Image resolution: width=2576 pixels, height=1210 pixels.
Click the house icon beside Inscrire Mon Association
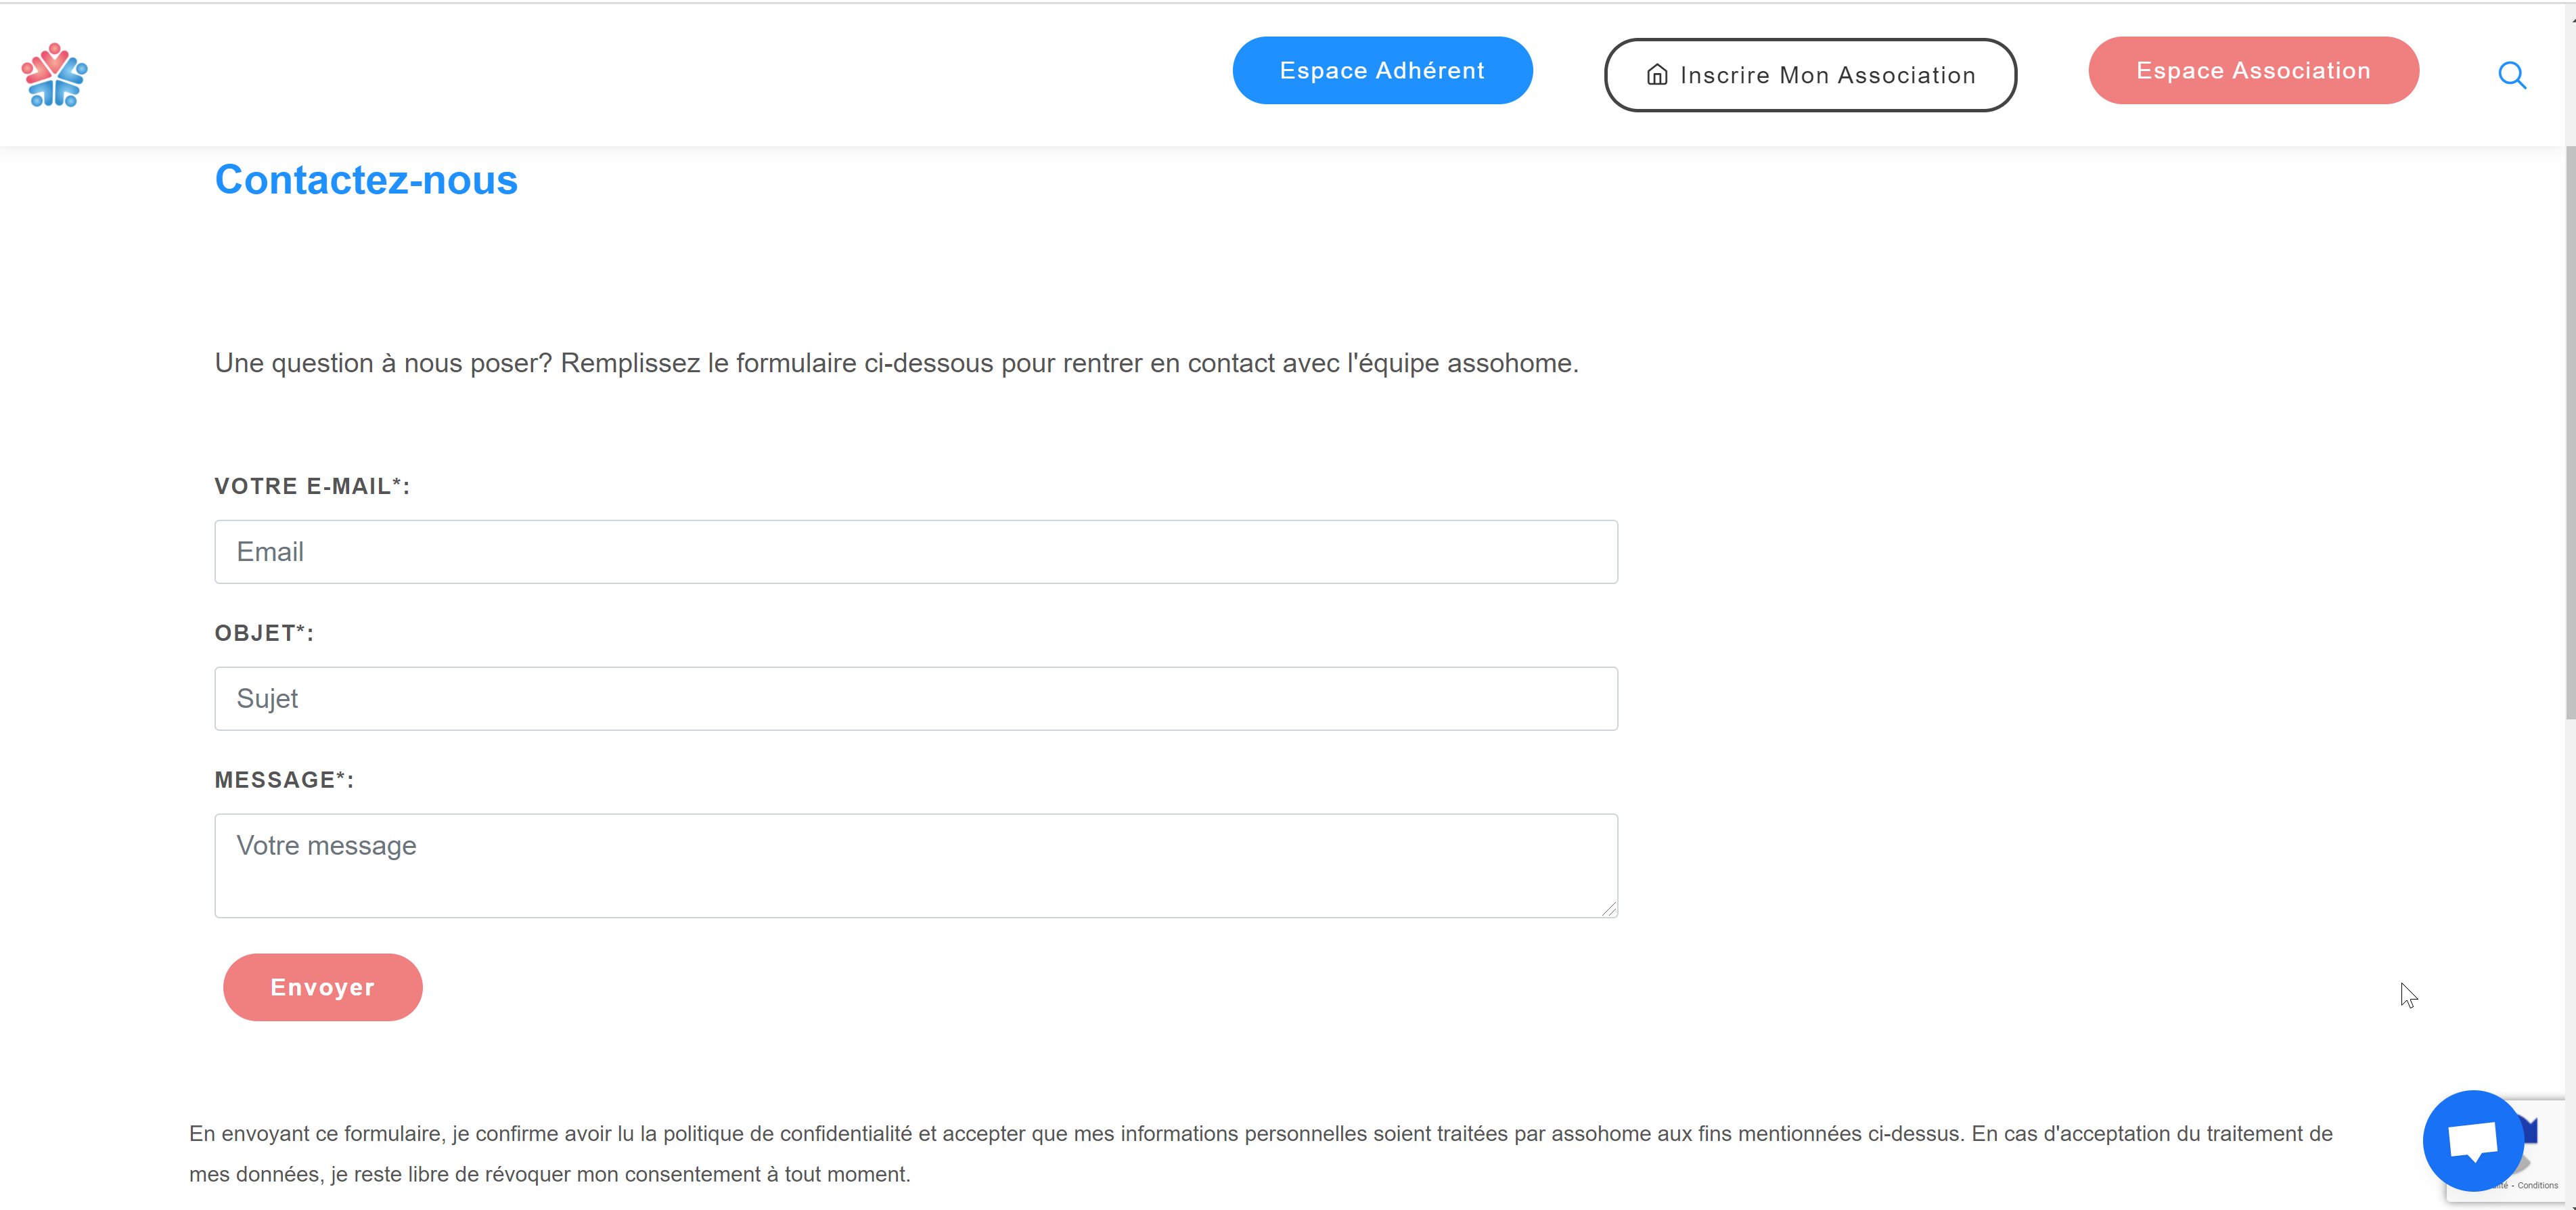tap(1657, 75)
